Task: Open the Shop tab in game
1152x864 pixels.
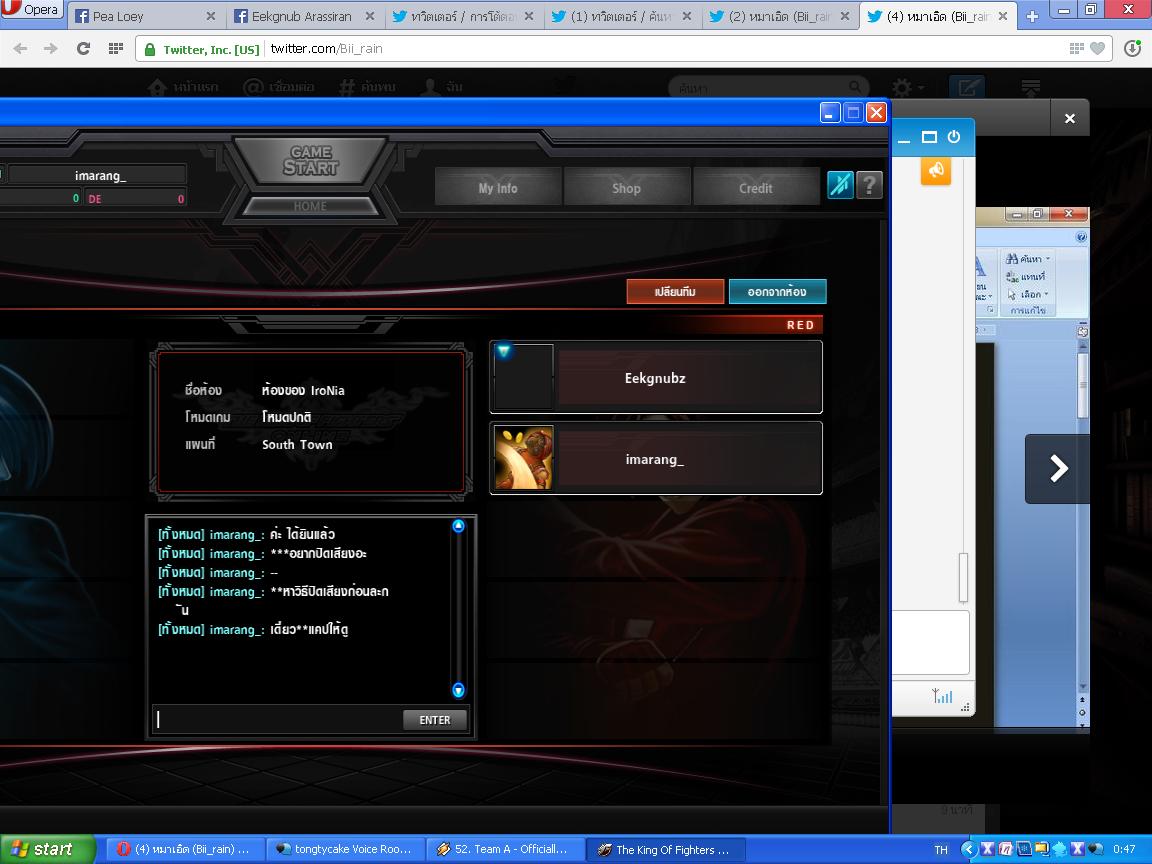Action: 627,187
